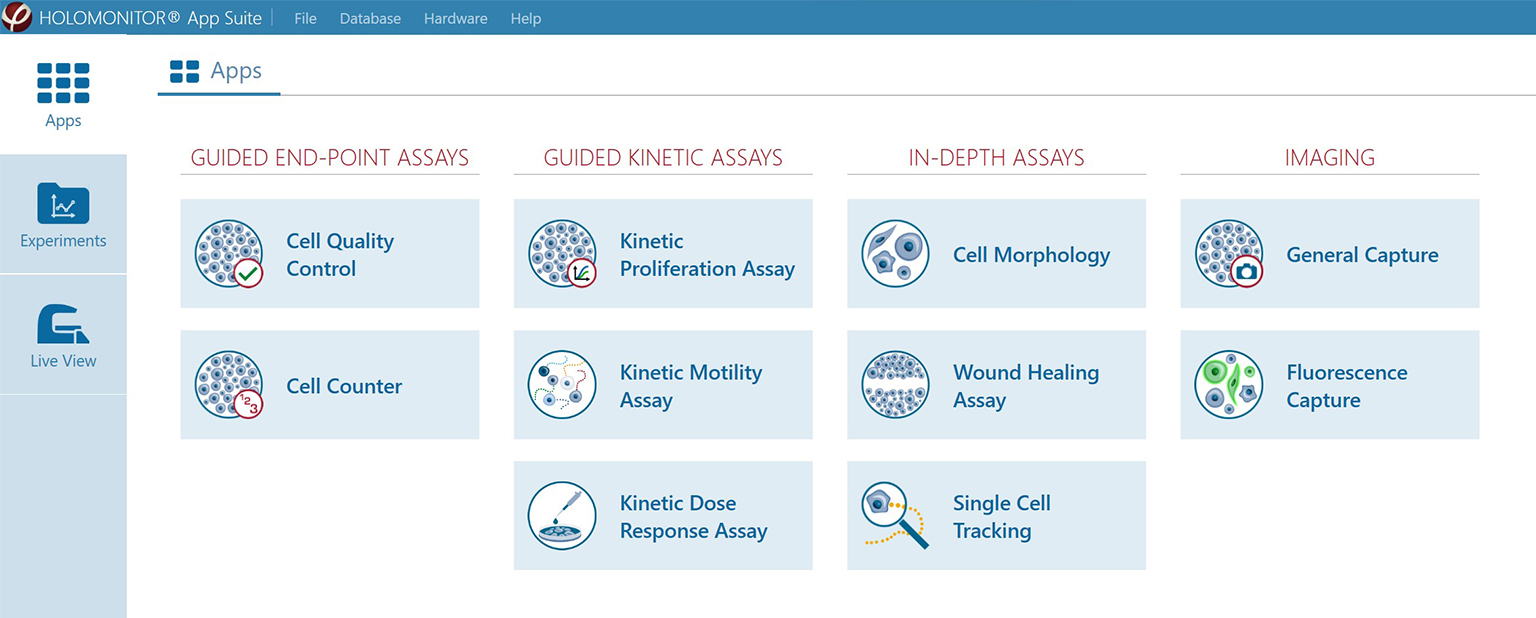Viewport: 1536px width, 618px height.
Task: Open the Hardware menu
Action: click(455, 18)
